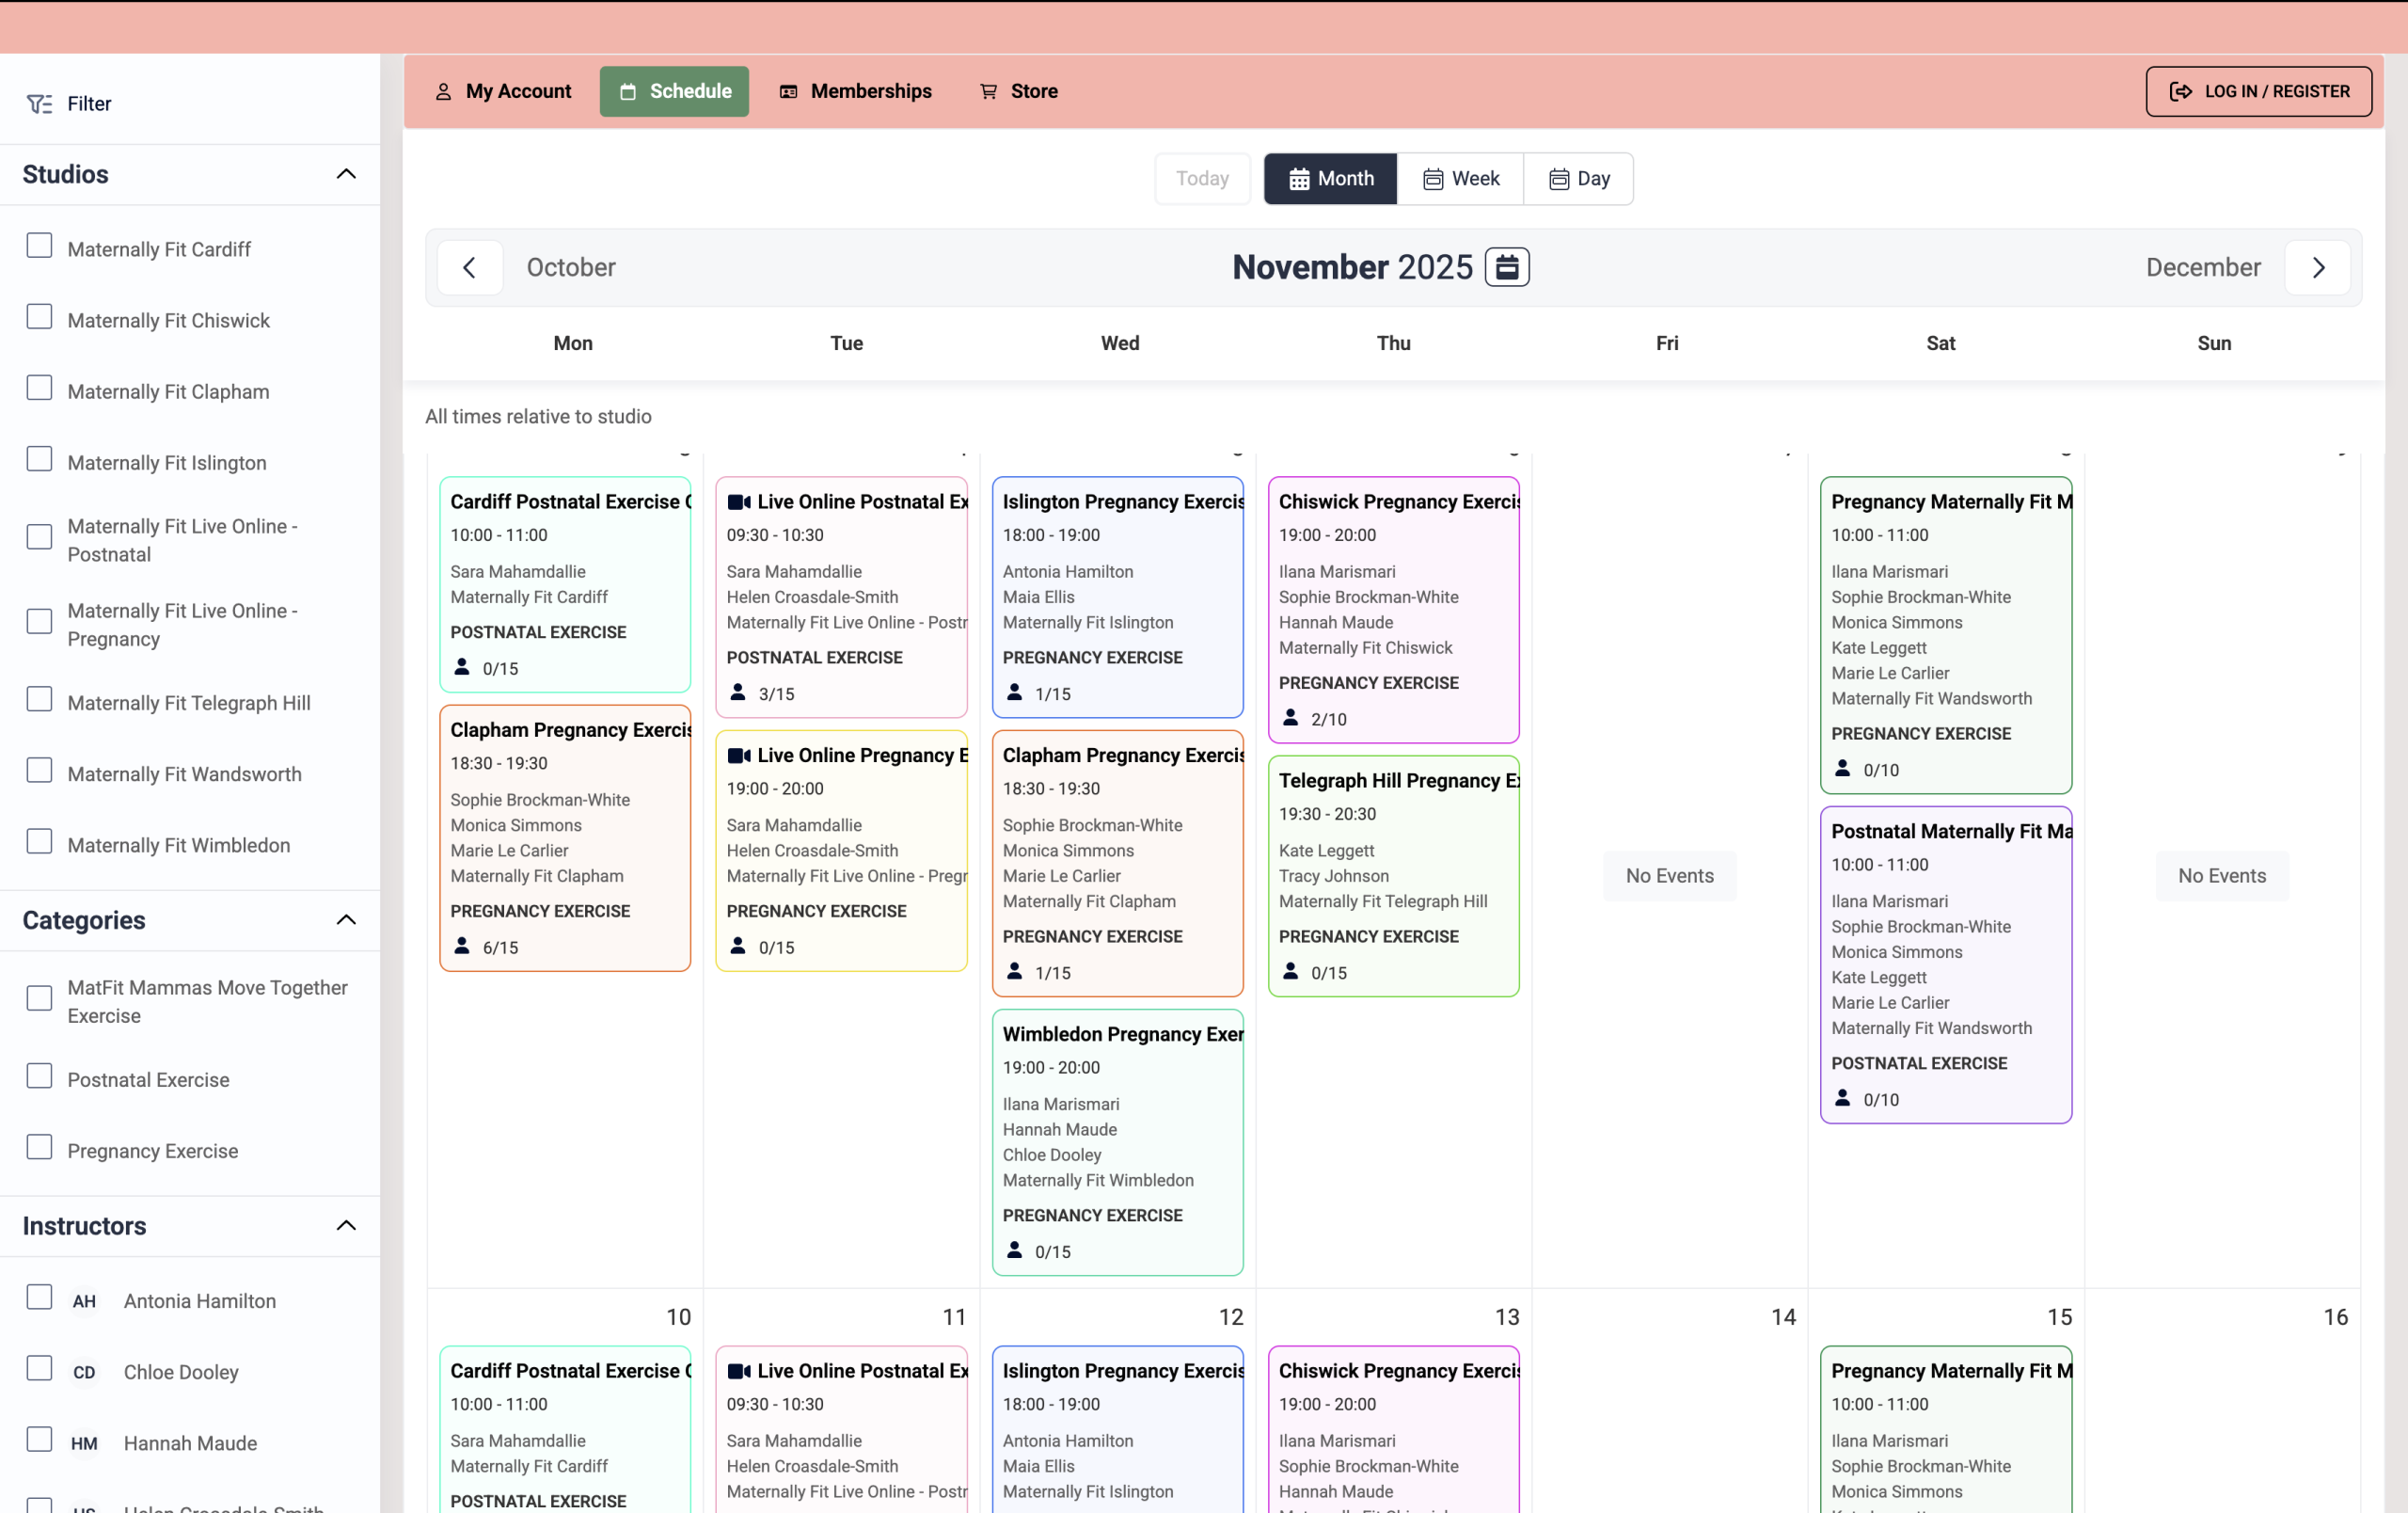This screenshot has height=1513, width=2408.
Task: Open the Store tab
Action: click(1019, 92)
